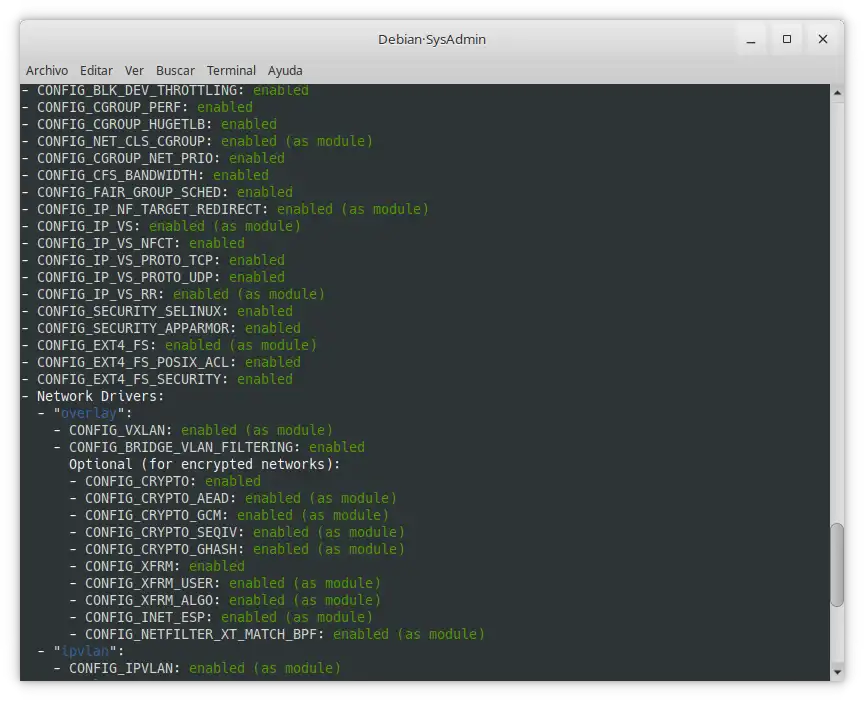This screenshot has width=864, height=701.
Task: Click the blue "ipvlan" driver name
Action: pos(85,651)
